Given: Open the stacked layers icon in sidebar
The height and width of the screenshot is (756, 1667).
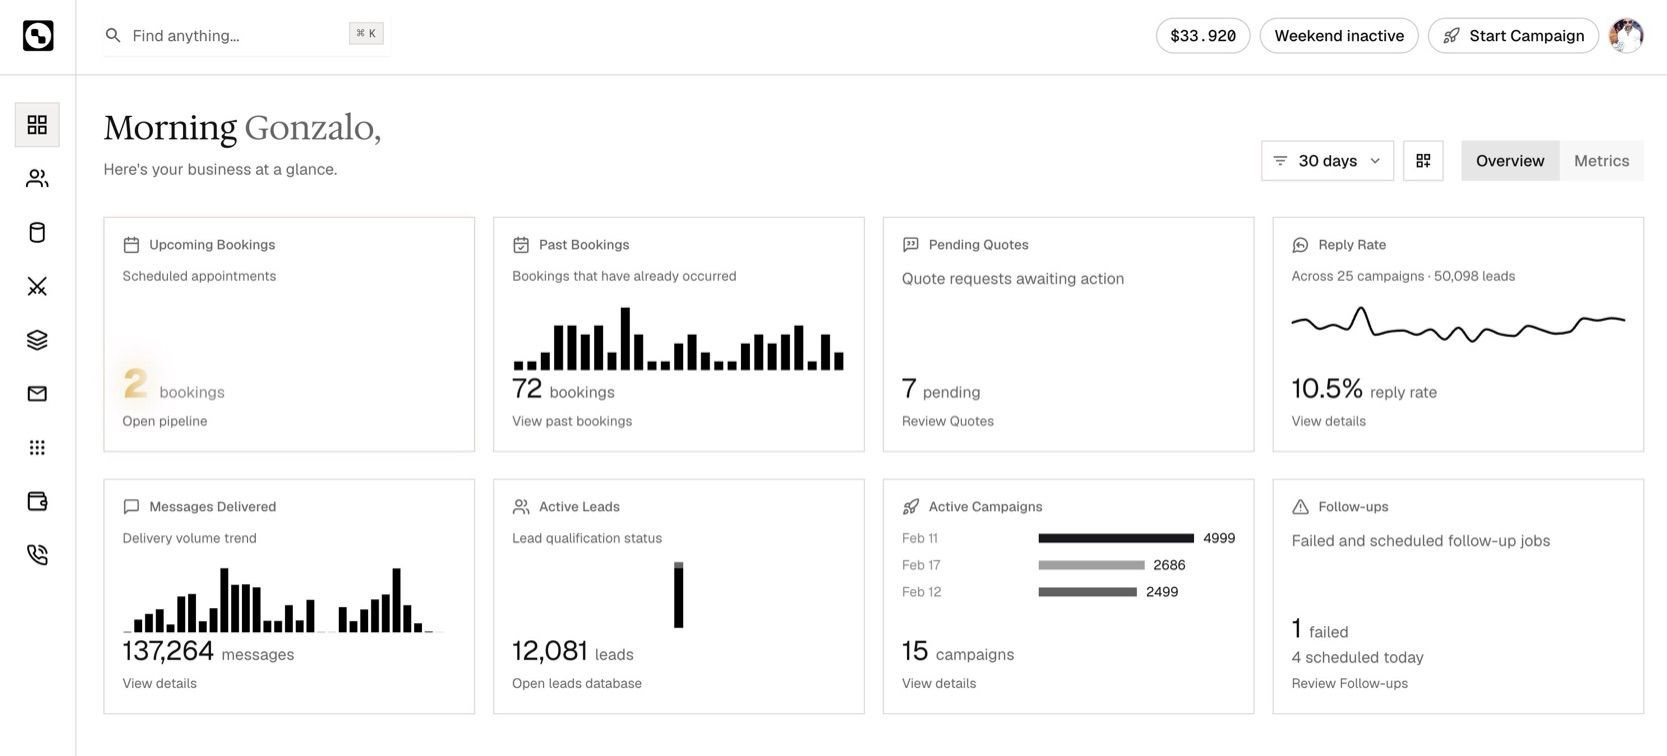Looking at the screenshot, I should click(x=37, y=340).
